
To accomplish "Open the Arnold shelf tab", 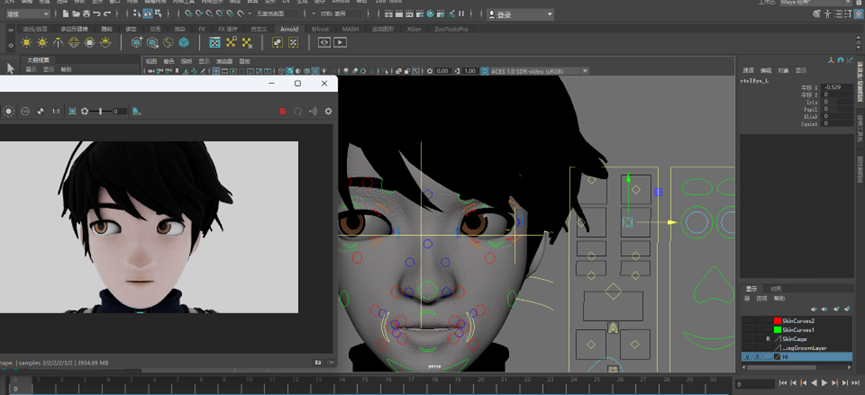I will (289, 29).
